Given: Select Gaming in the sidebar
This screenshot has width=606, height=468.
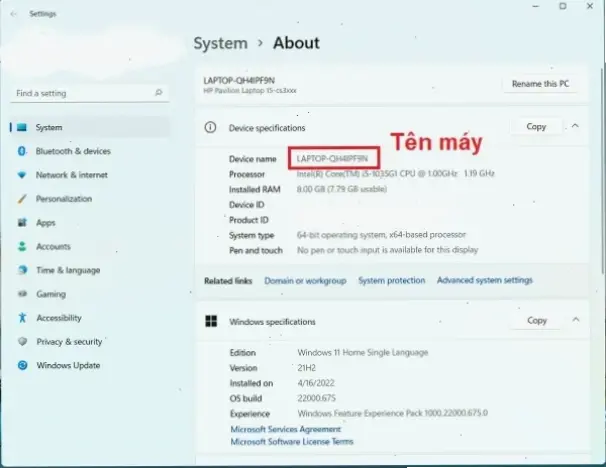Looking at the screenshot, I should (x=89, y=294).
